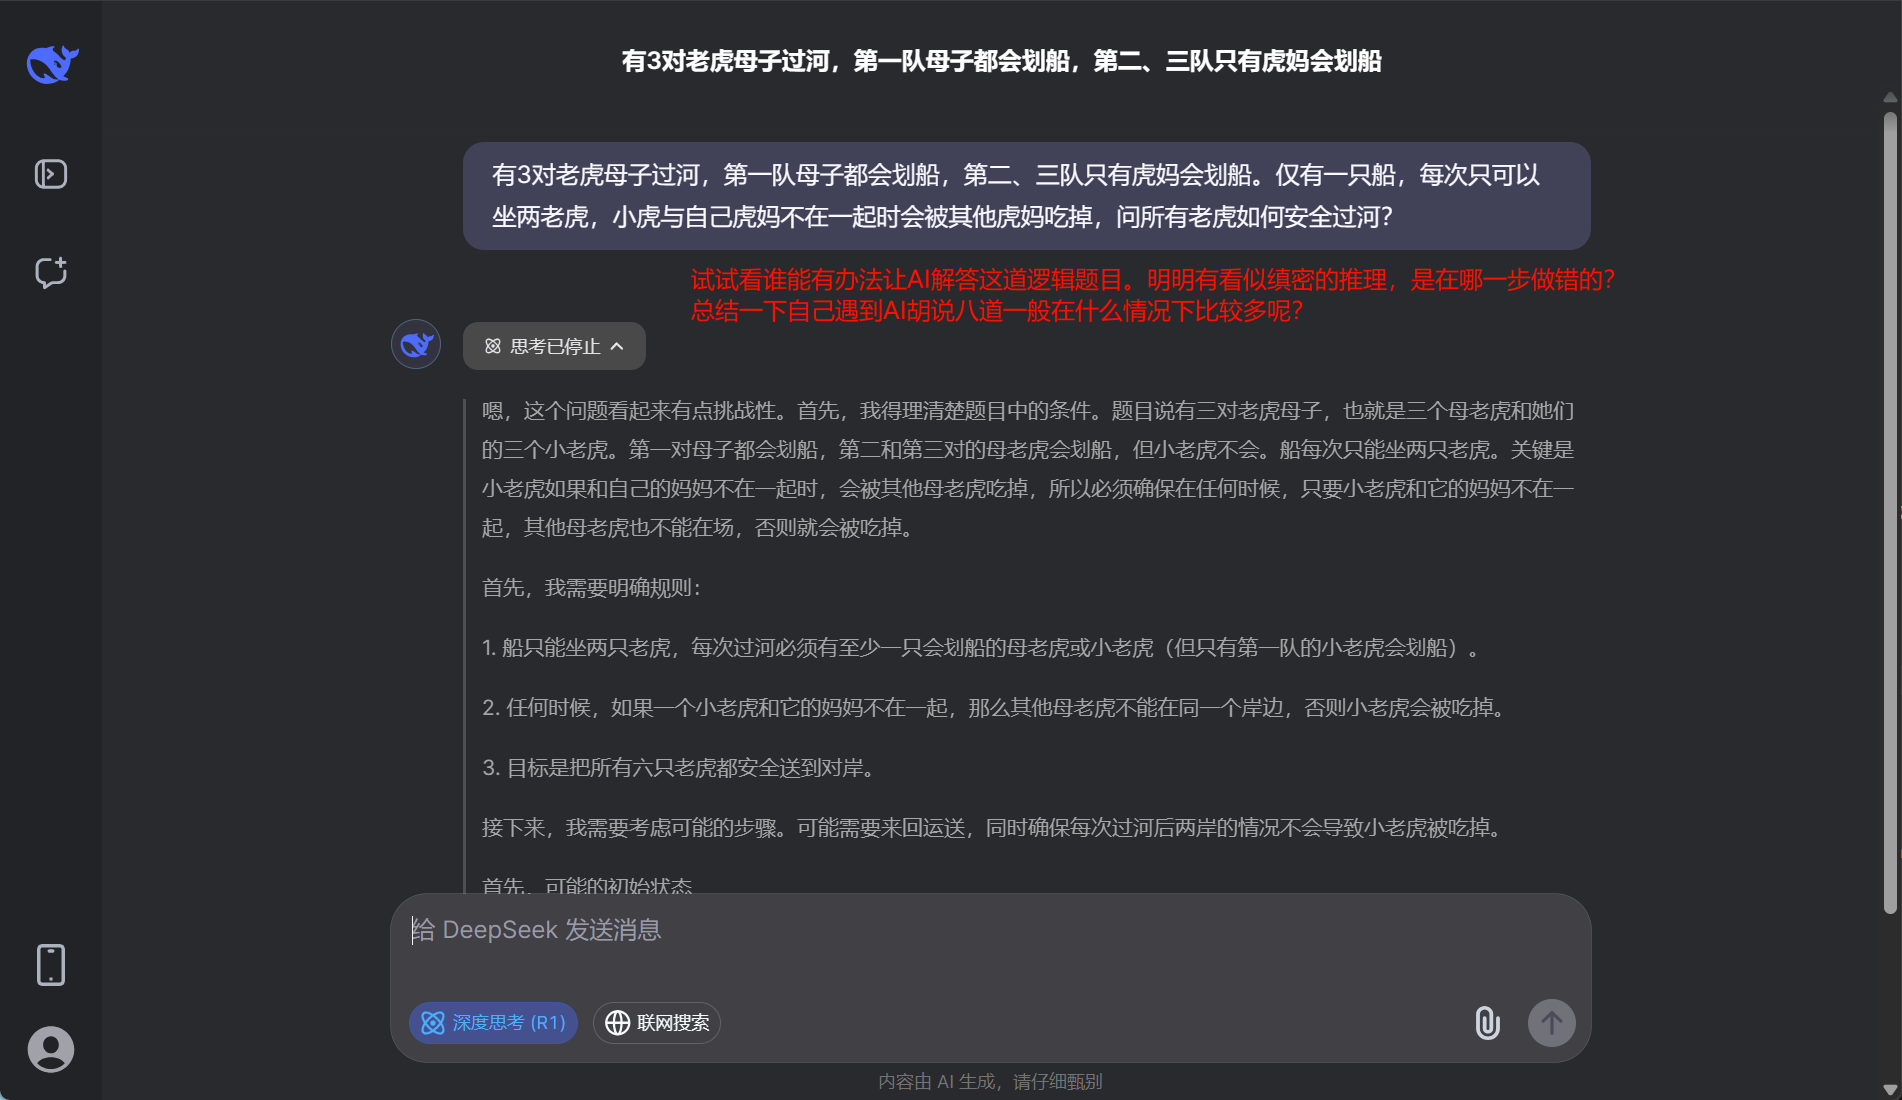The image size is (1902, 1100).
Task: Click the conversation title at top
Action: [1001, 61]
